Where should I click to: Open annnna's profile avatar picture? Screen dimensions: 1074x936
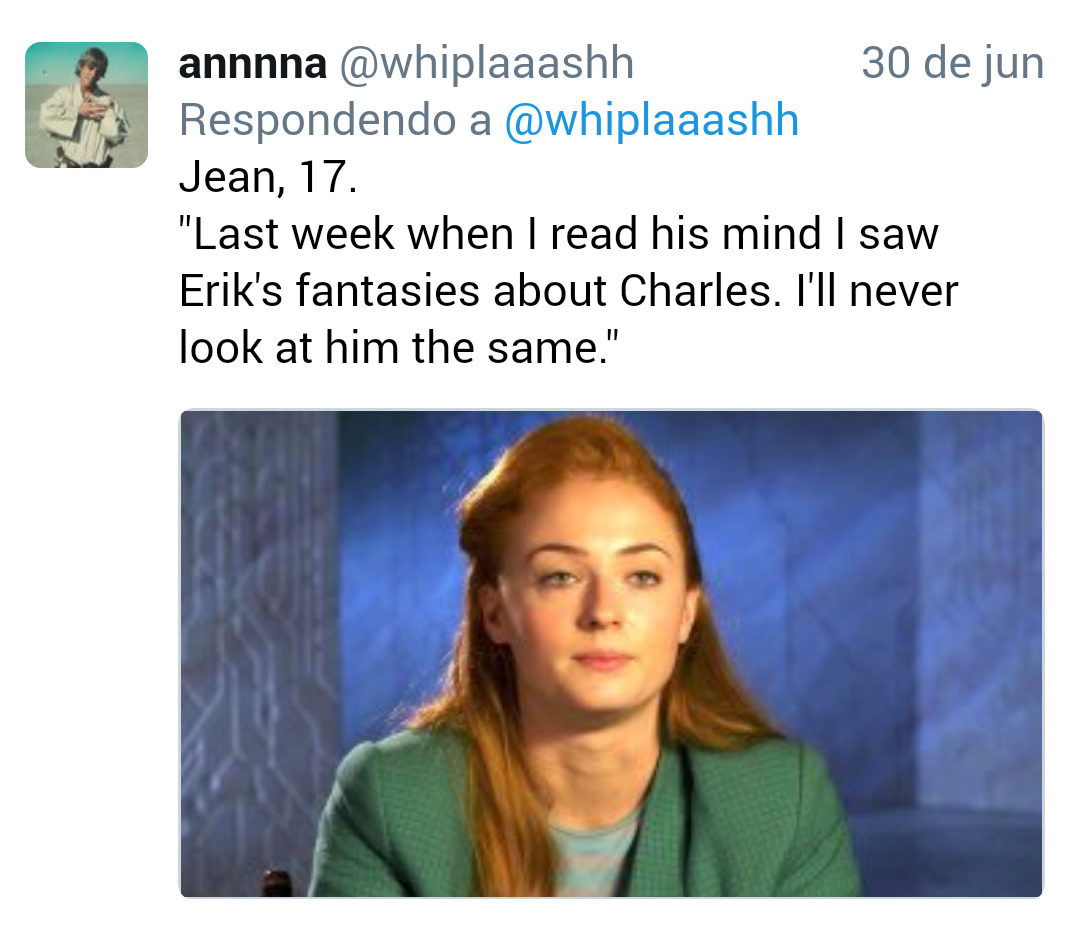(x=86, y=104)
